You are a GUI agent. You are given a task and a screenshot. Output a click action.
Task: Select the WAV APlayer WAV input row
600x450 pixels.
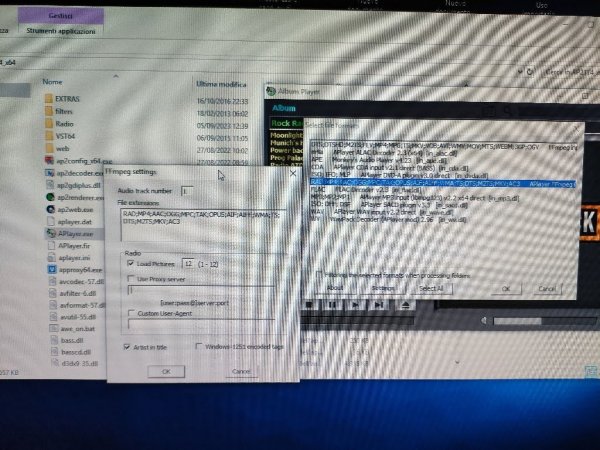442,212
